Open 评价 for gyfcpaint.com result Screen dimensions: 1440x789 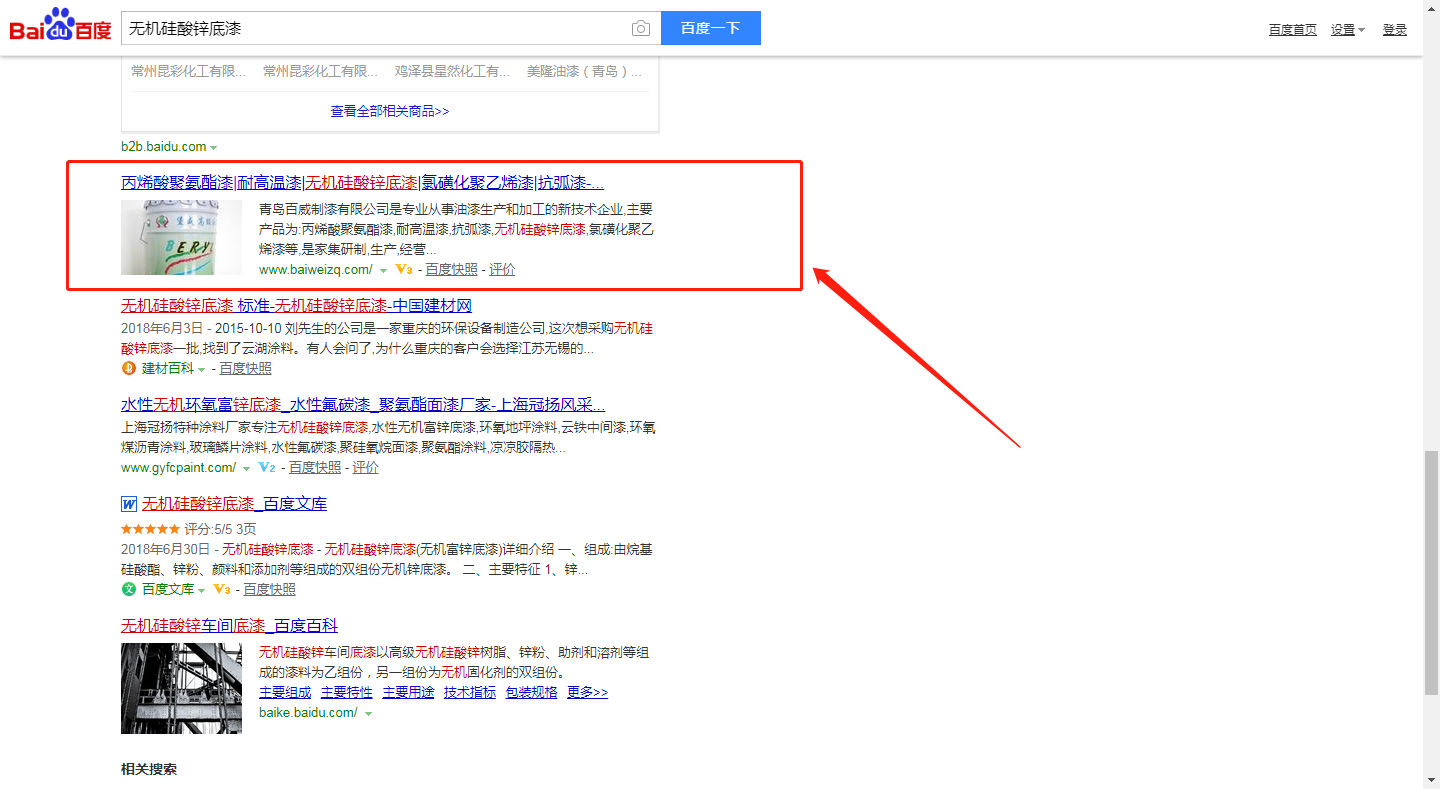pos(366,467)
